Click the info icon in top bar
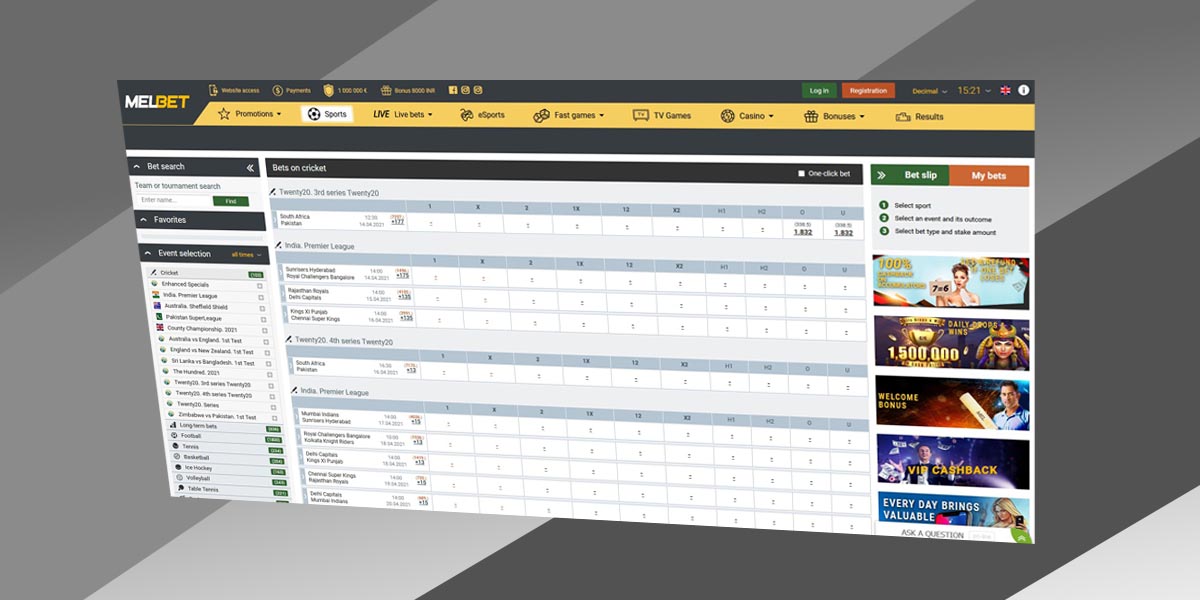 pyautogui.click(x=1023, y=90)
